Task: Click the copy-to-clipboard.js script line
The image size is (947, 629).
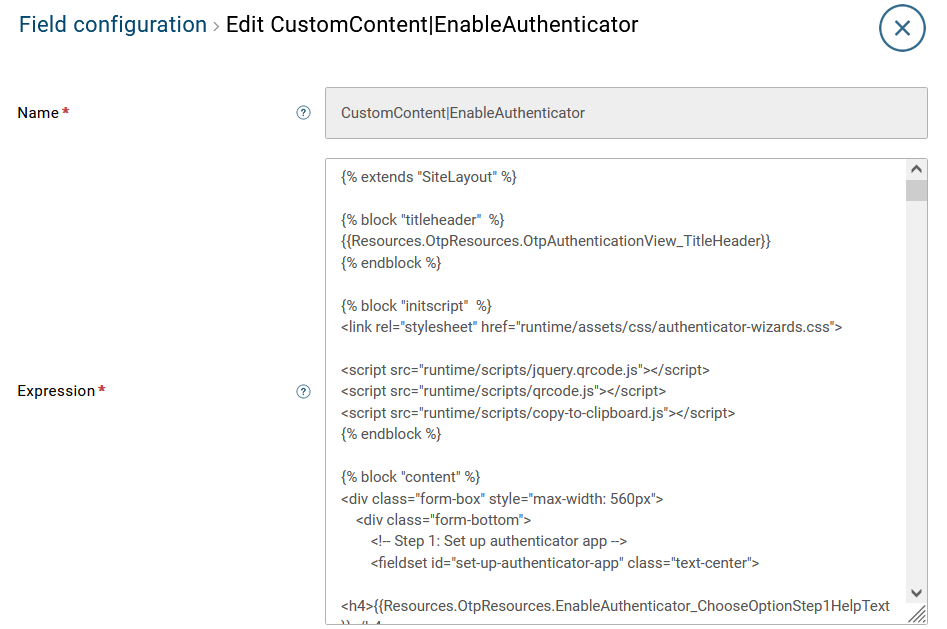Action: coord(538,412)
